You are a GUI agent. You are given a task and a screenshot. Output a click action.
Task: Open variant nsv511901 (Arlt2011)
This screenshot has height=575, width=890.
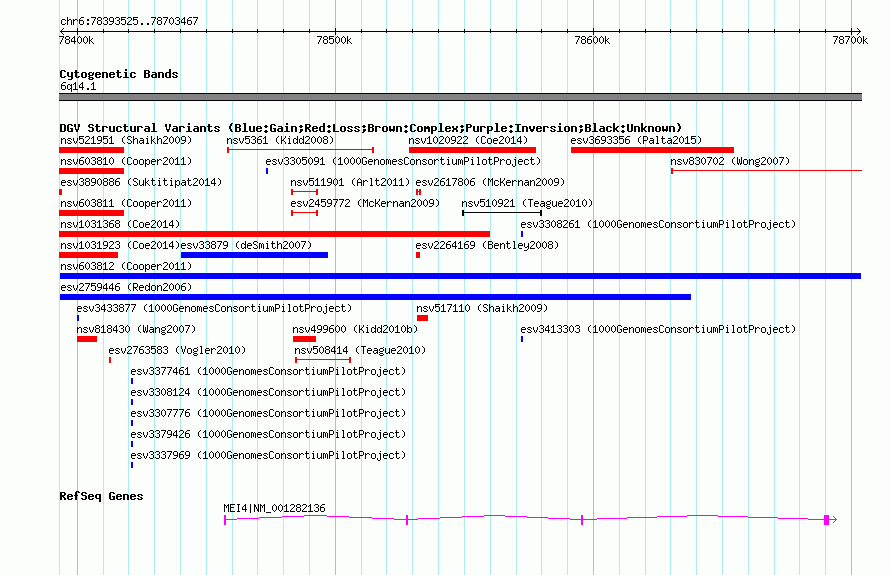coord(350,182)
